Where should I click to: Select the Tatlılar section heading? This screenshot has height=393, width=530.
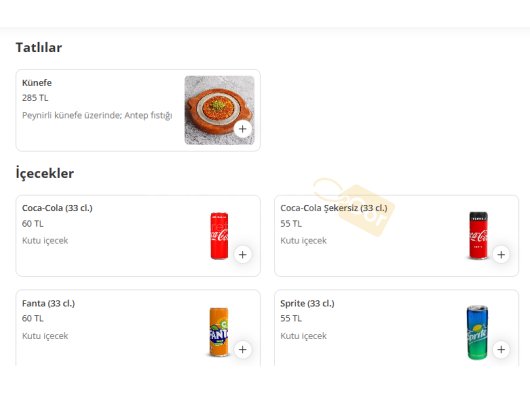(39, 48)
